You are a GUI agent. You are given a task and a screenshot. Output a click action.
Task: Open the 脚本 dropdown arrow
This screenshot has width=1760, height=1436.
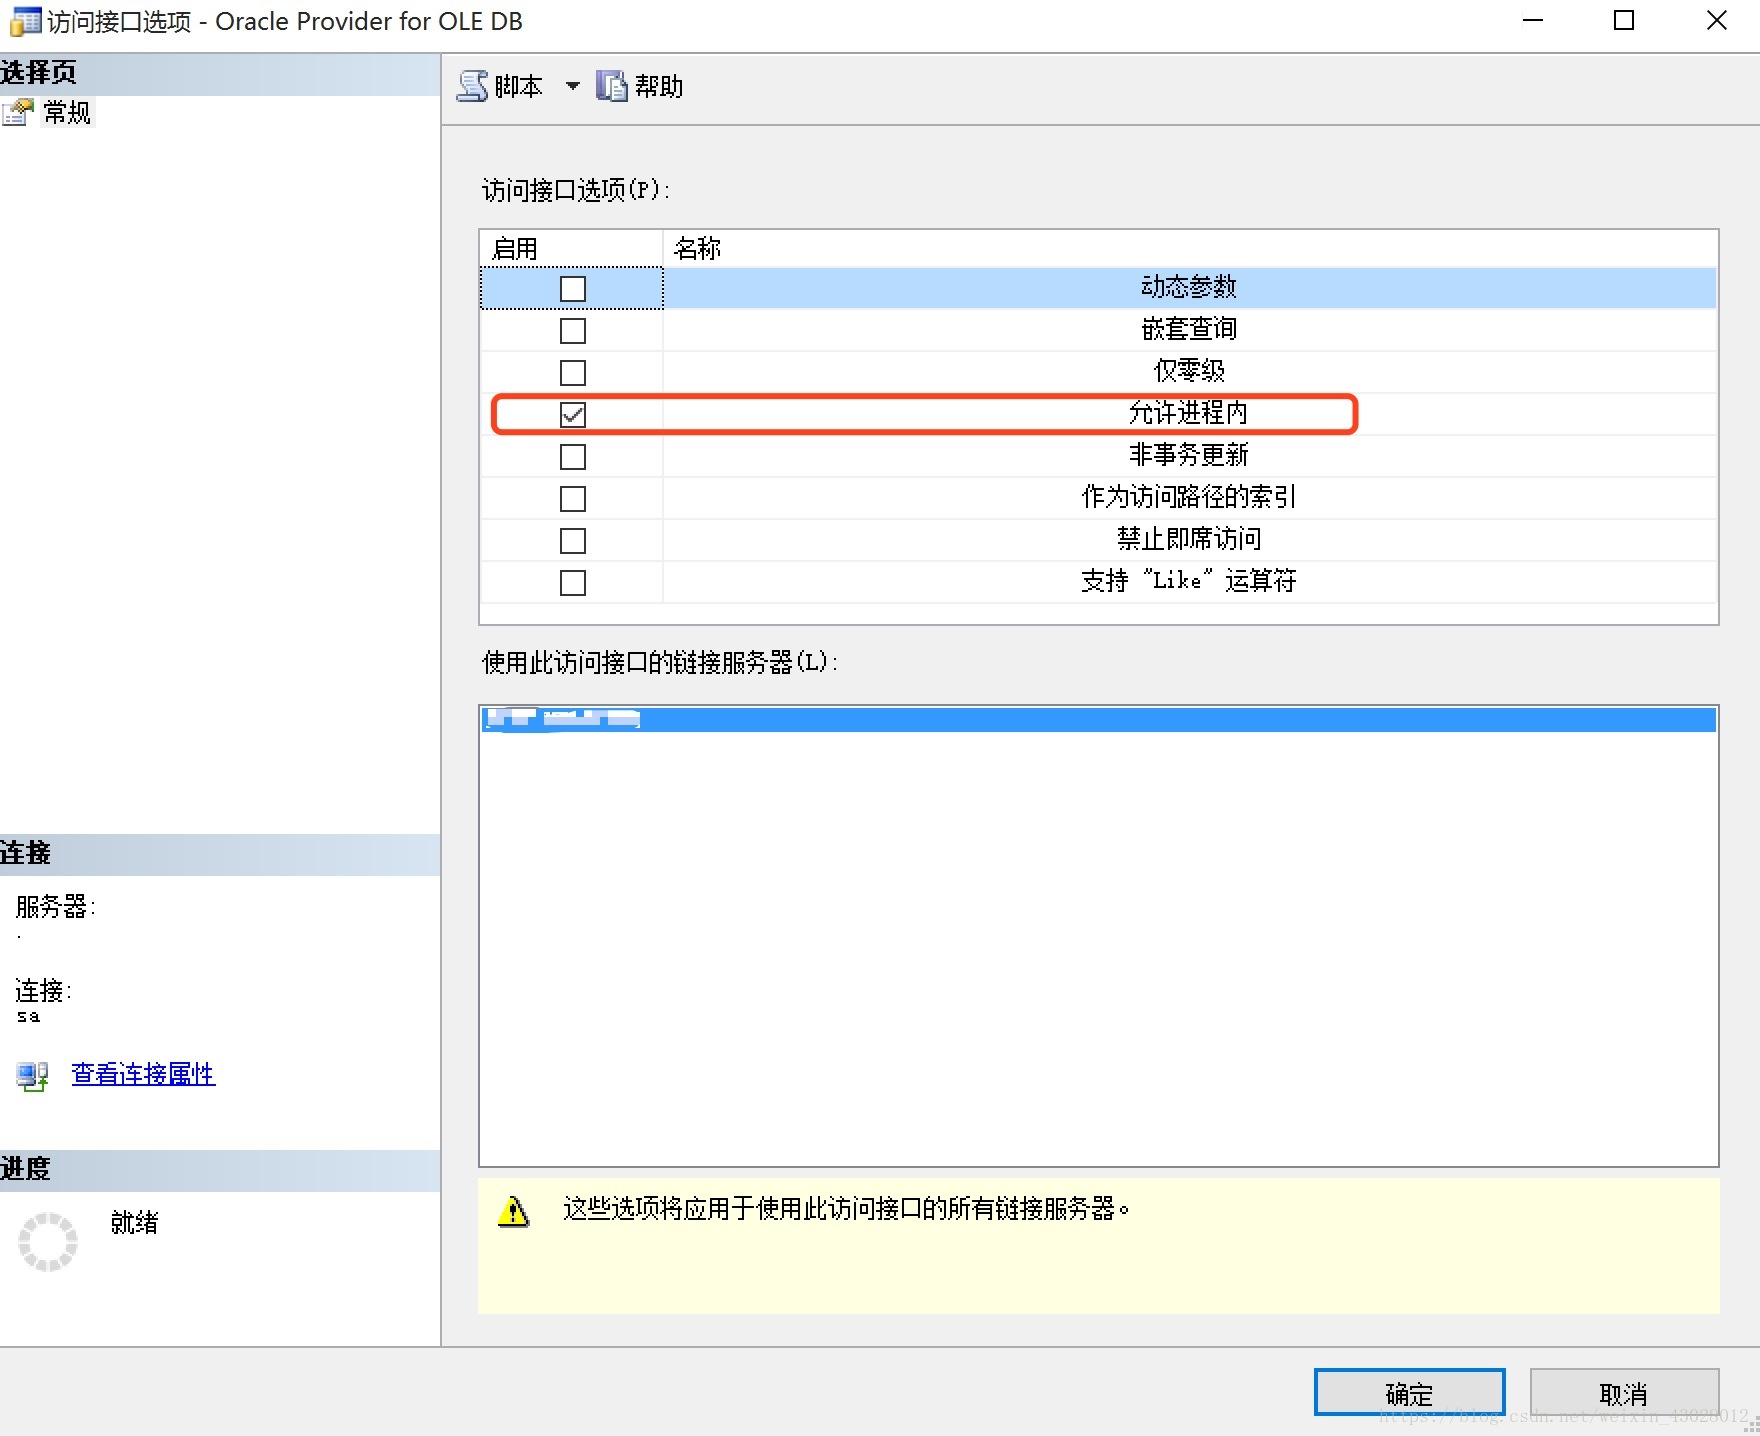(573, 86)
